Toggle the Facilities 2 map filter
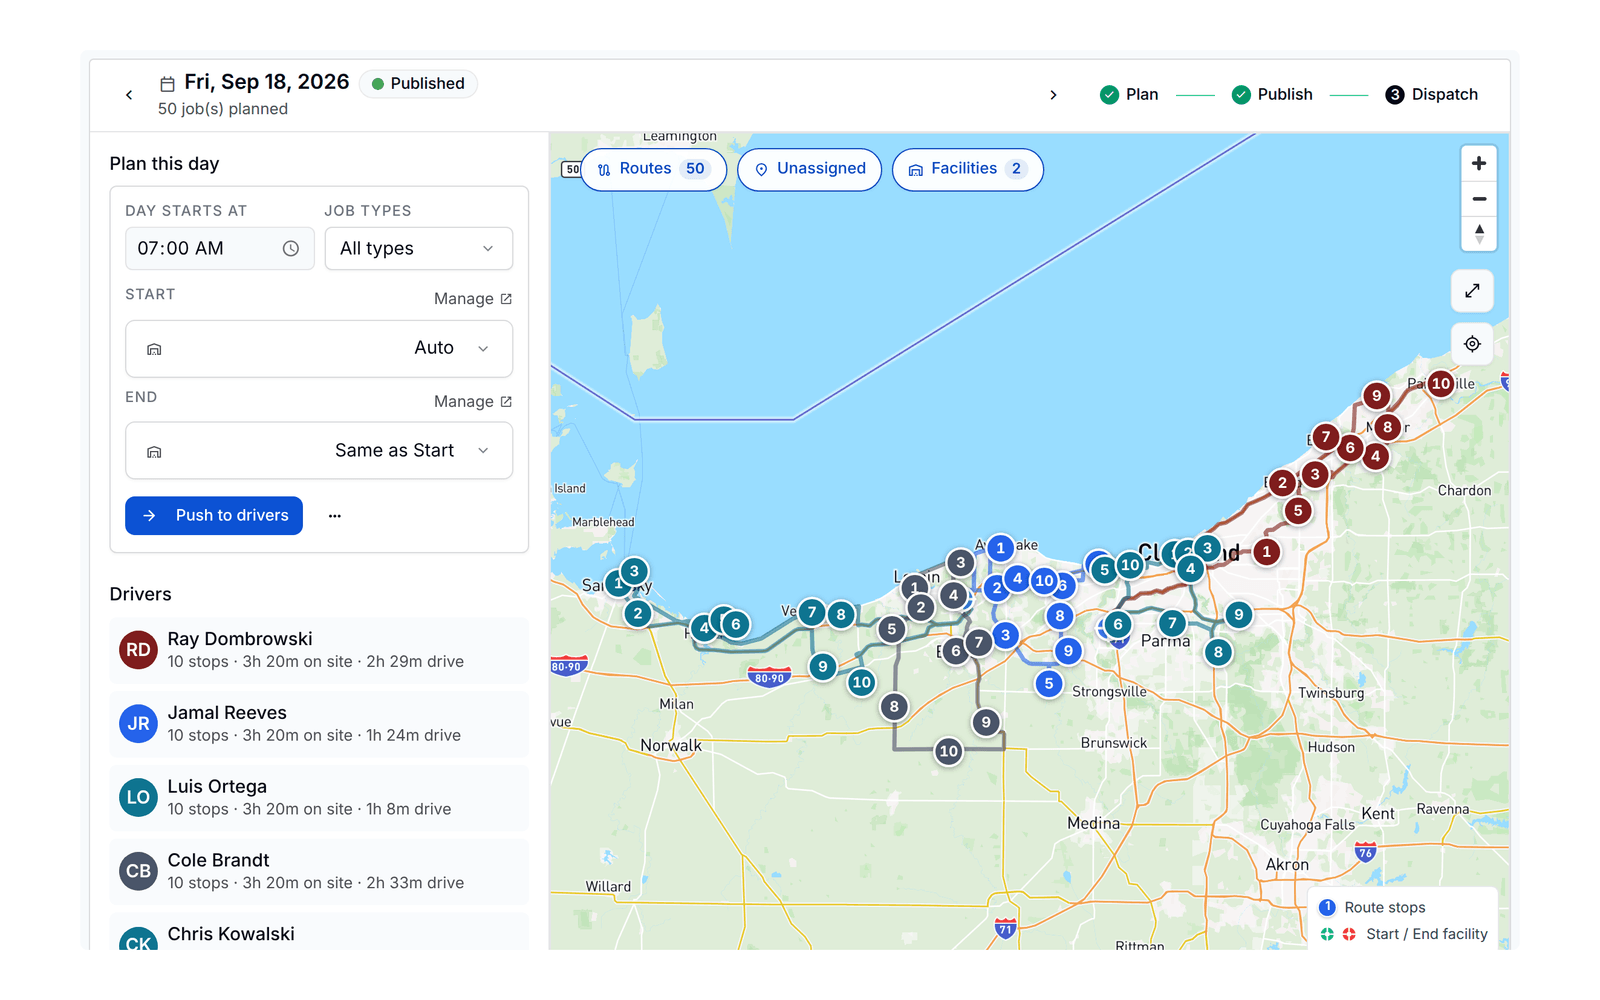The height and width of the screenshot is (1000, 1600). (x=968, y=169)
